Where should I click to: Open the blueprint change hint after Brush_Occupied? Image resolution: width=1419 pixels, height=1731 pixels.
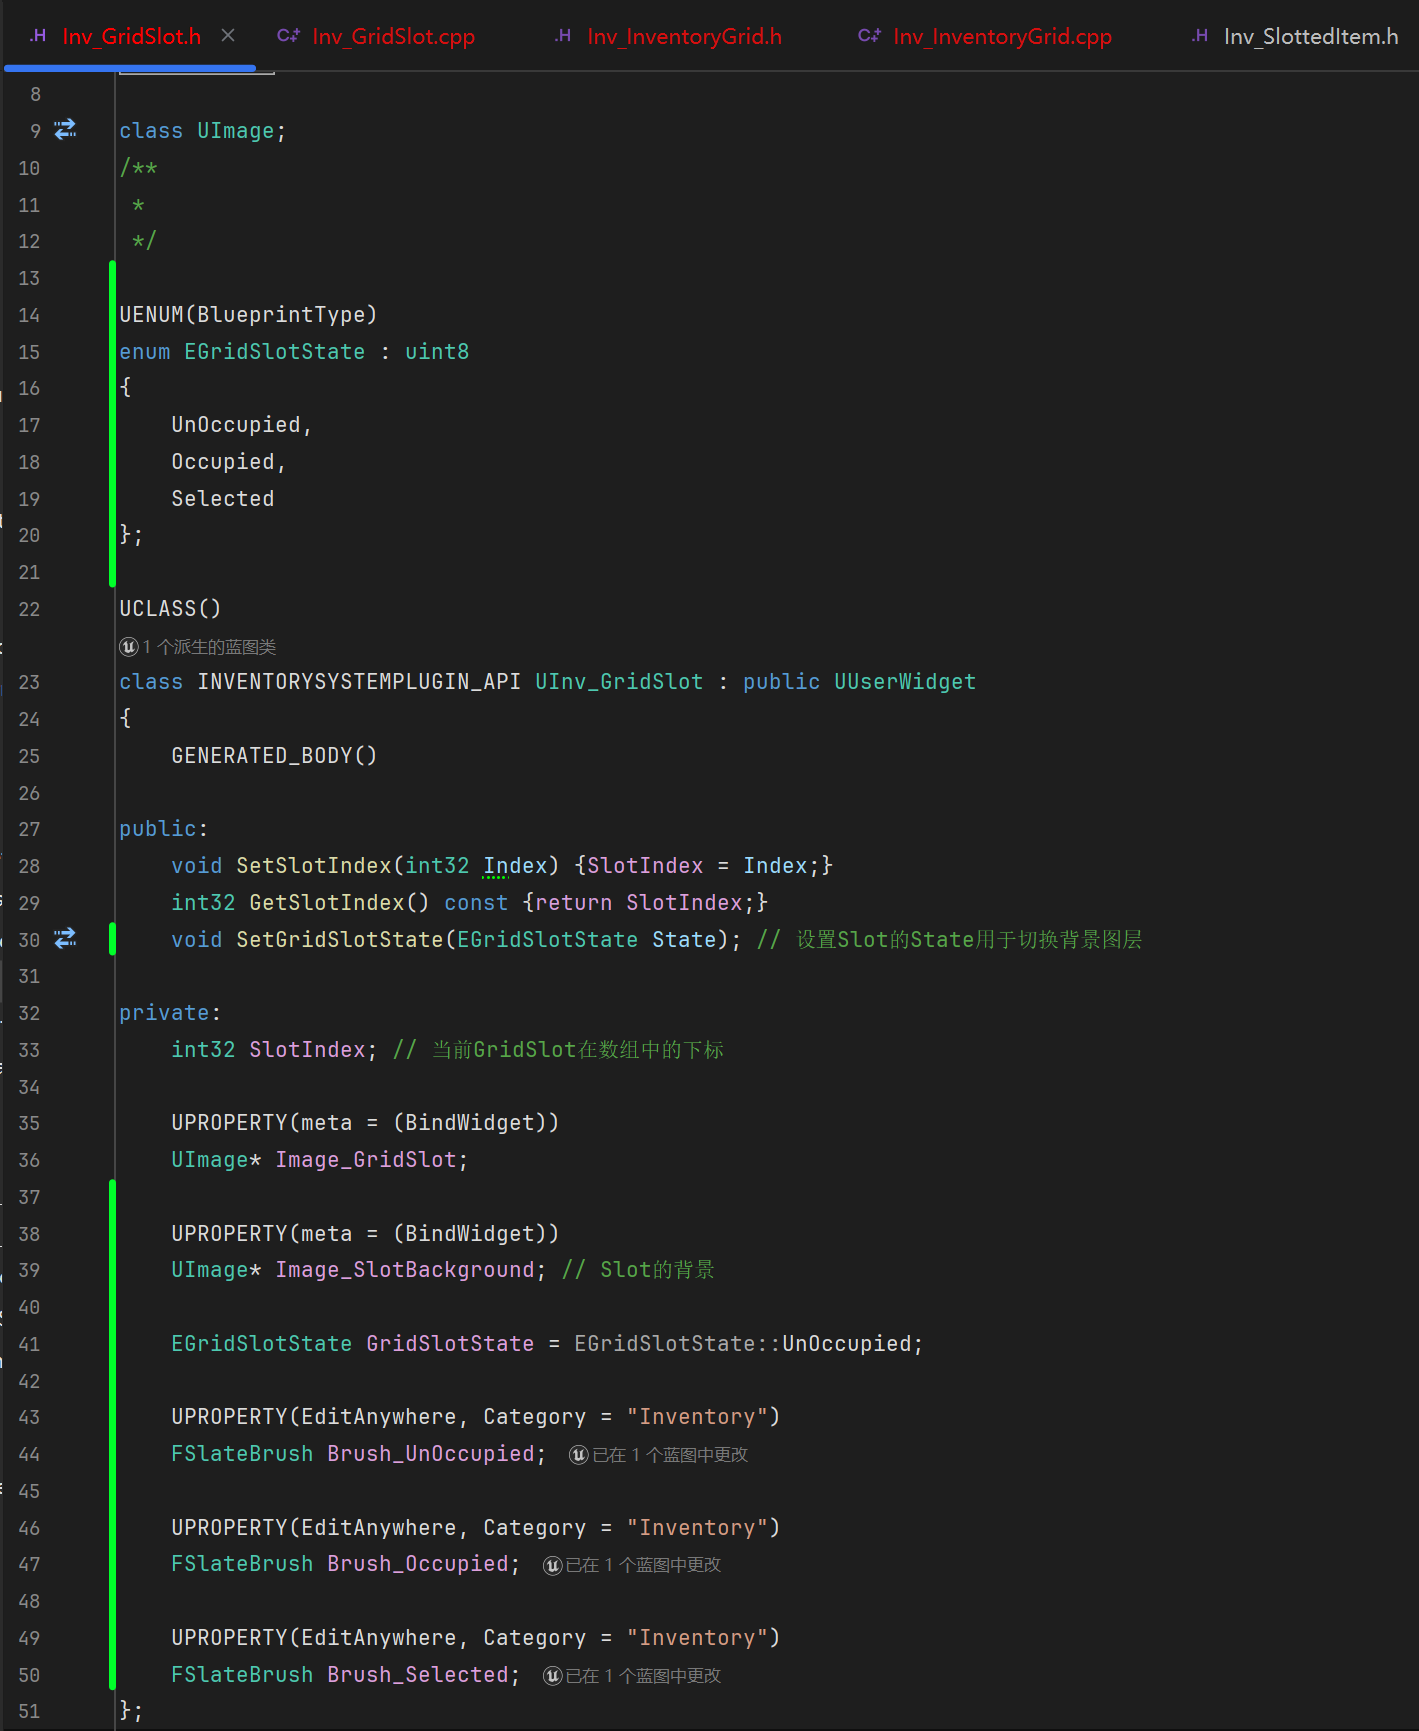pos(643,1565)
